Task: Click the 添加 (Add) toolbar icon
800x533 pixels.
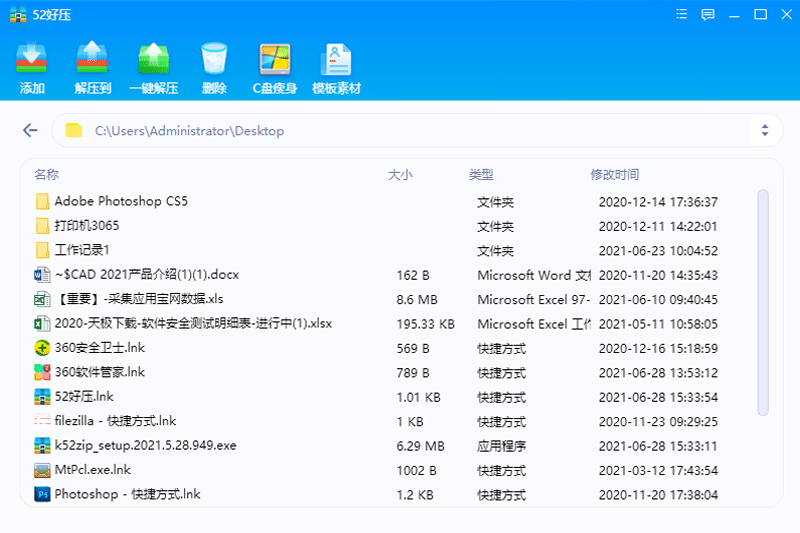Action: [32, 62]
